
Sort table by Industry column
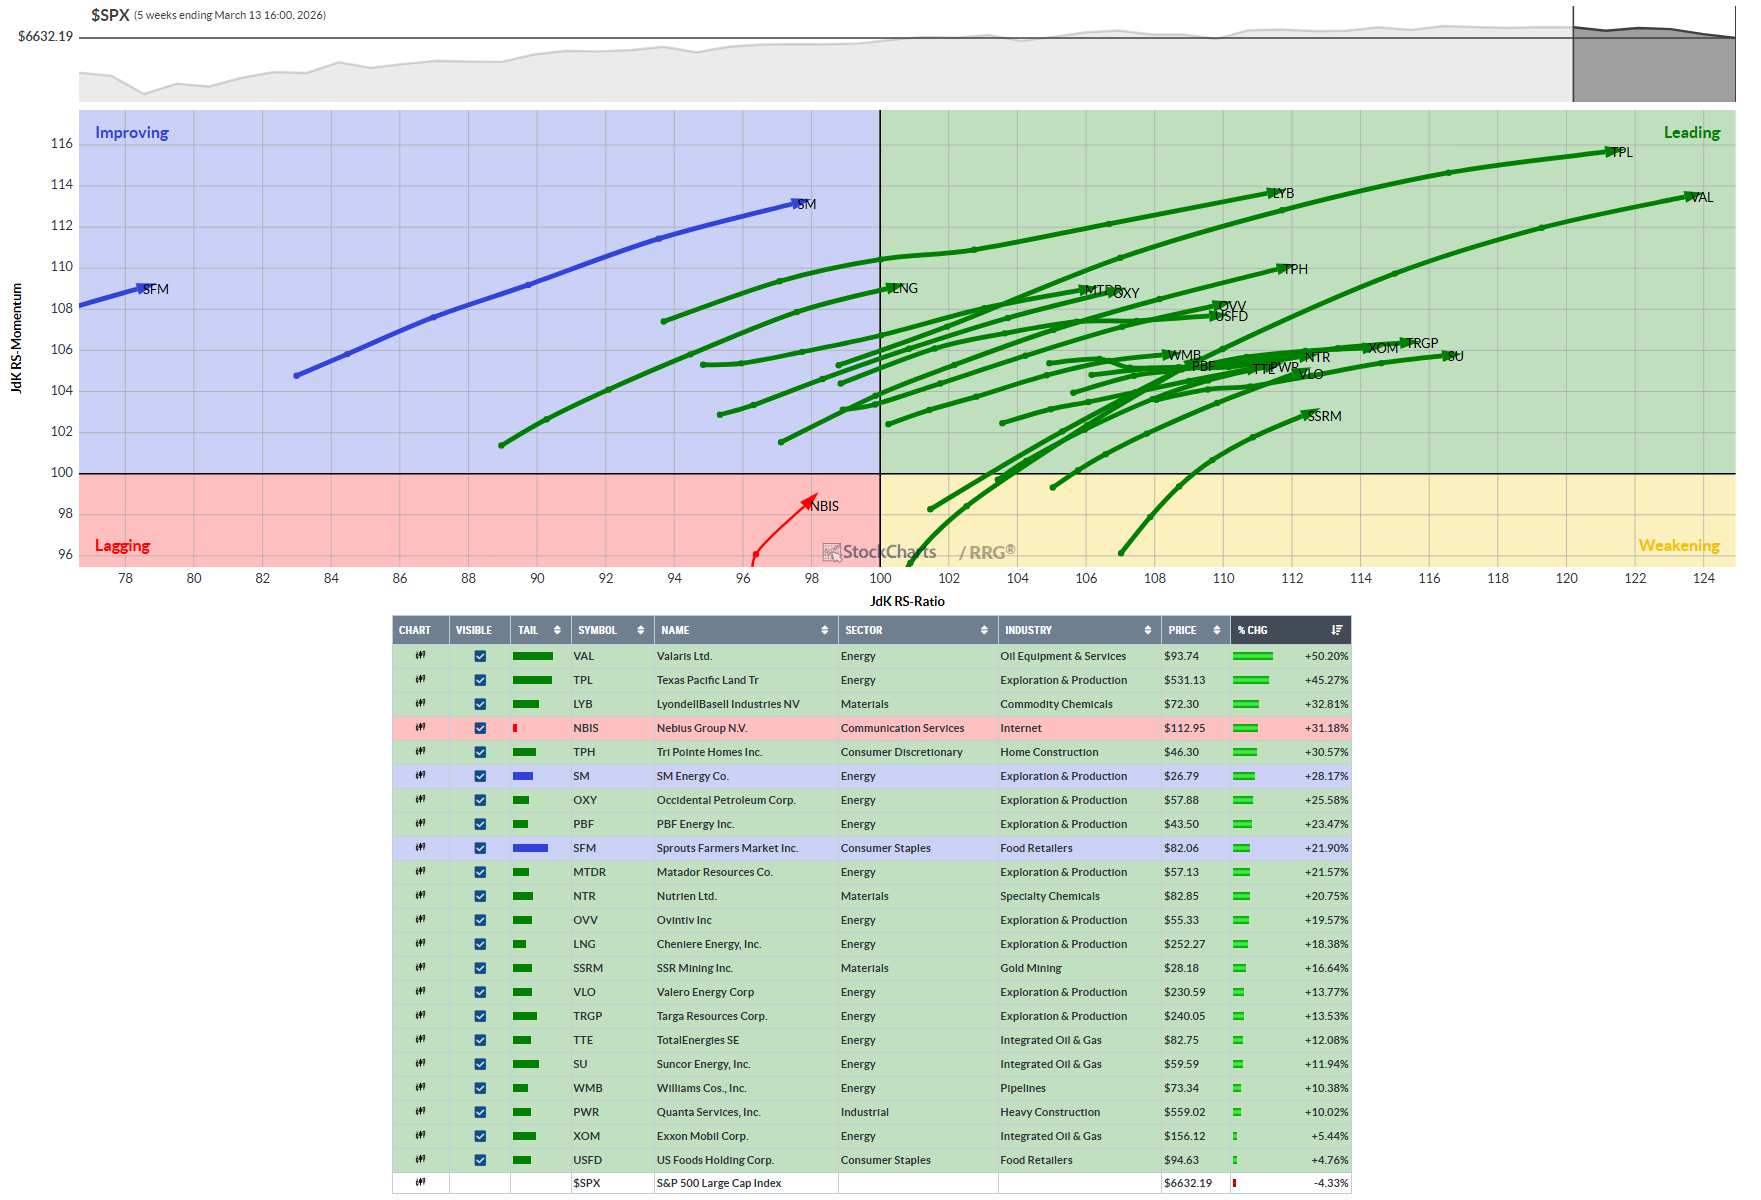[1078, 630]
